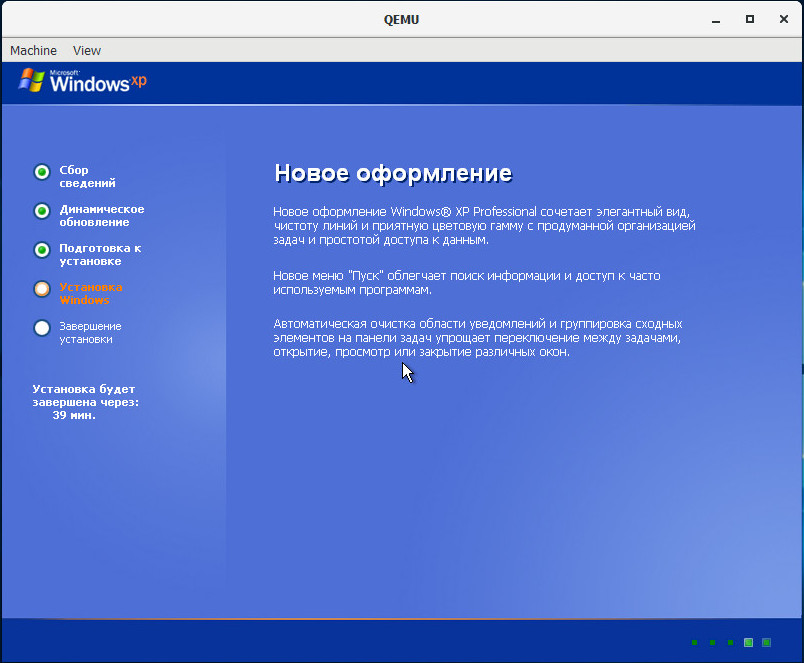Click the paragraph mentioning 'Windows® XP Professional'
The width and height of the screenshot is (804, 663).
click(484, 226)
